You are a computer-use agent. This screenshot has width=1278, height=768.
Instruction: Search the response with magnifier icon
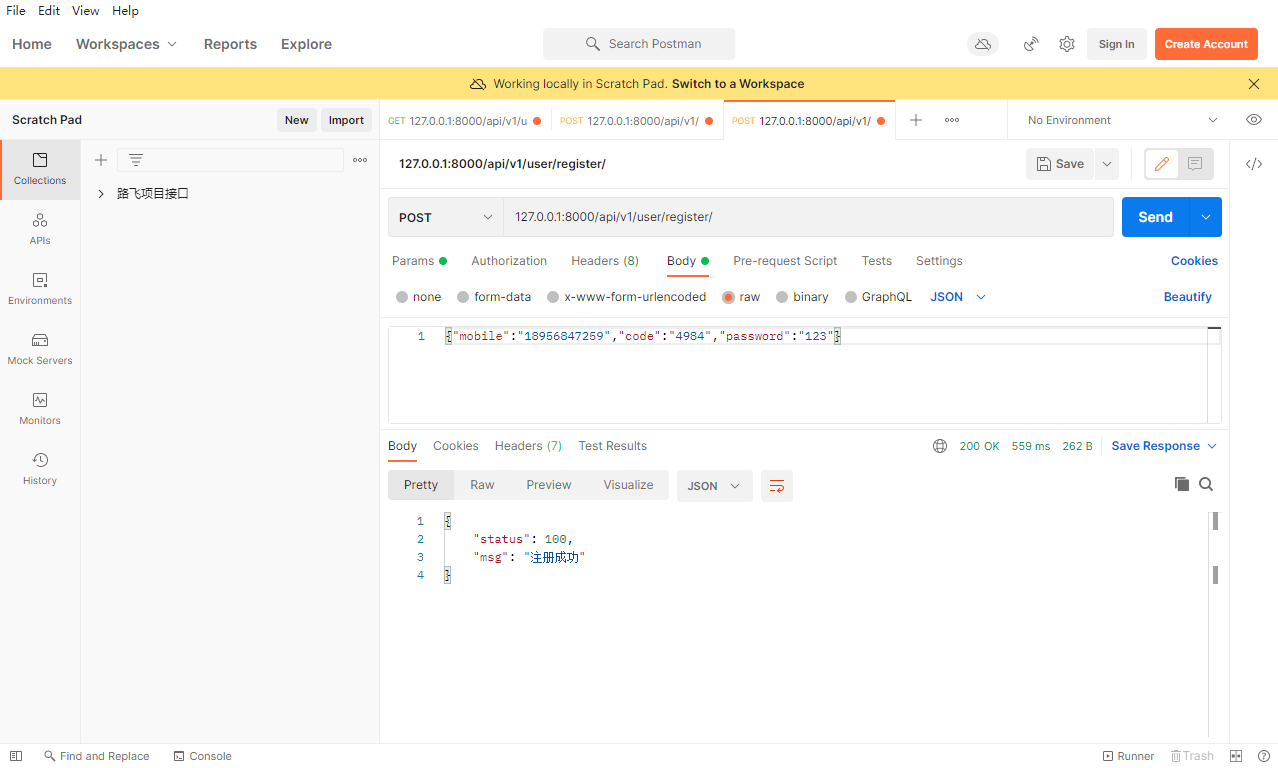1206,484
